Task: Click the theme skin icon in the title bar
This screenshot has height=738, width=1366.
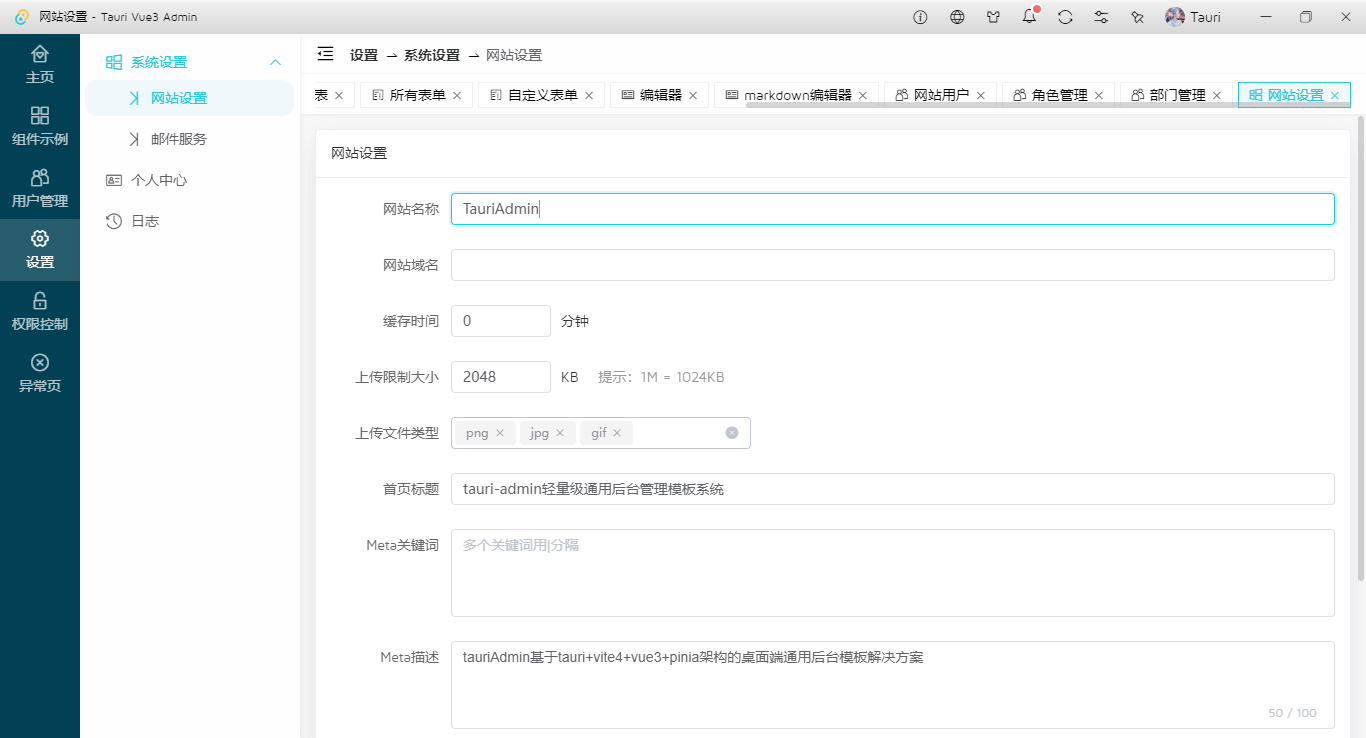Action: tap(993, 16)
